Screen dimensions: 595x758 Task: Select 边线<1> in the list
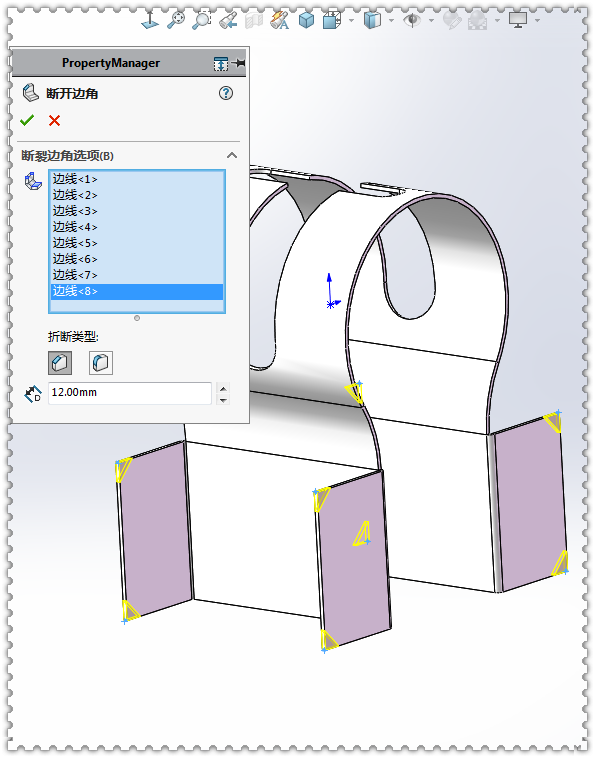pos(137,179)
